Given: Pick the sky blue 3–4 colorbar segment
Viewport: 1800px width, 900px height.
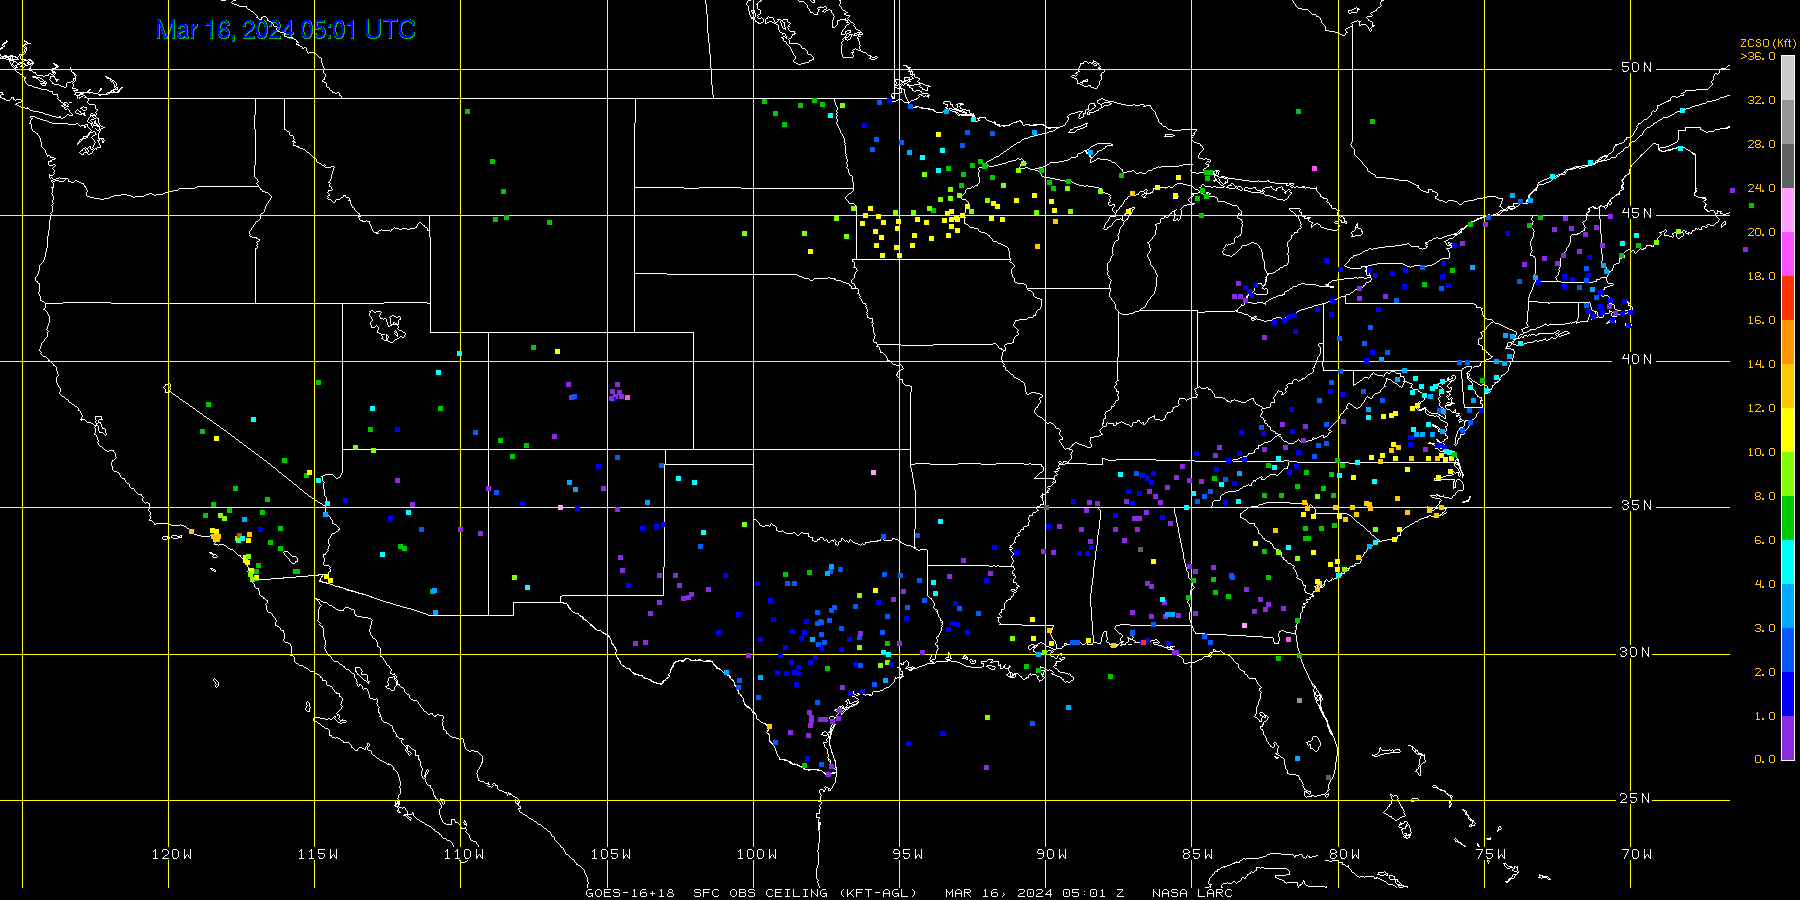Looking at the screenshot, I should click(1788, 606).
